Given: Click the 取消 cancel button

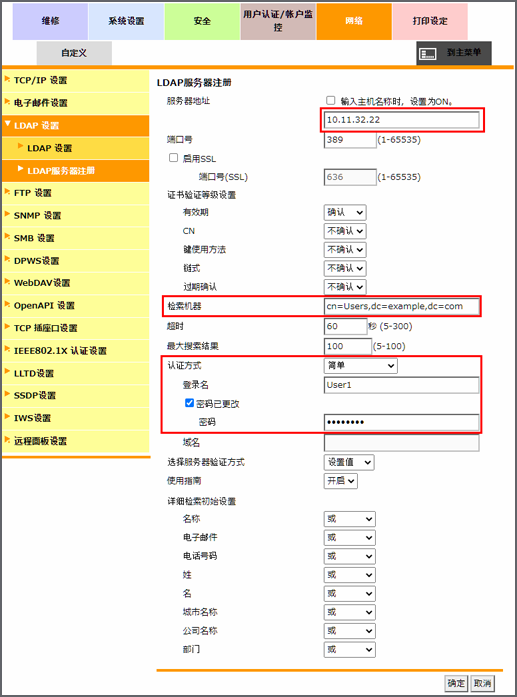Looking at the screenshot, I should [x=483, y=683].
